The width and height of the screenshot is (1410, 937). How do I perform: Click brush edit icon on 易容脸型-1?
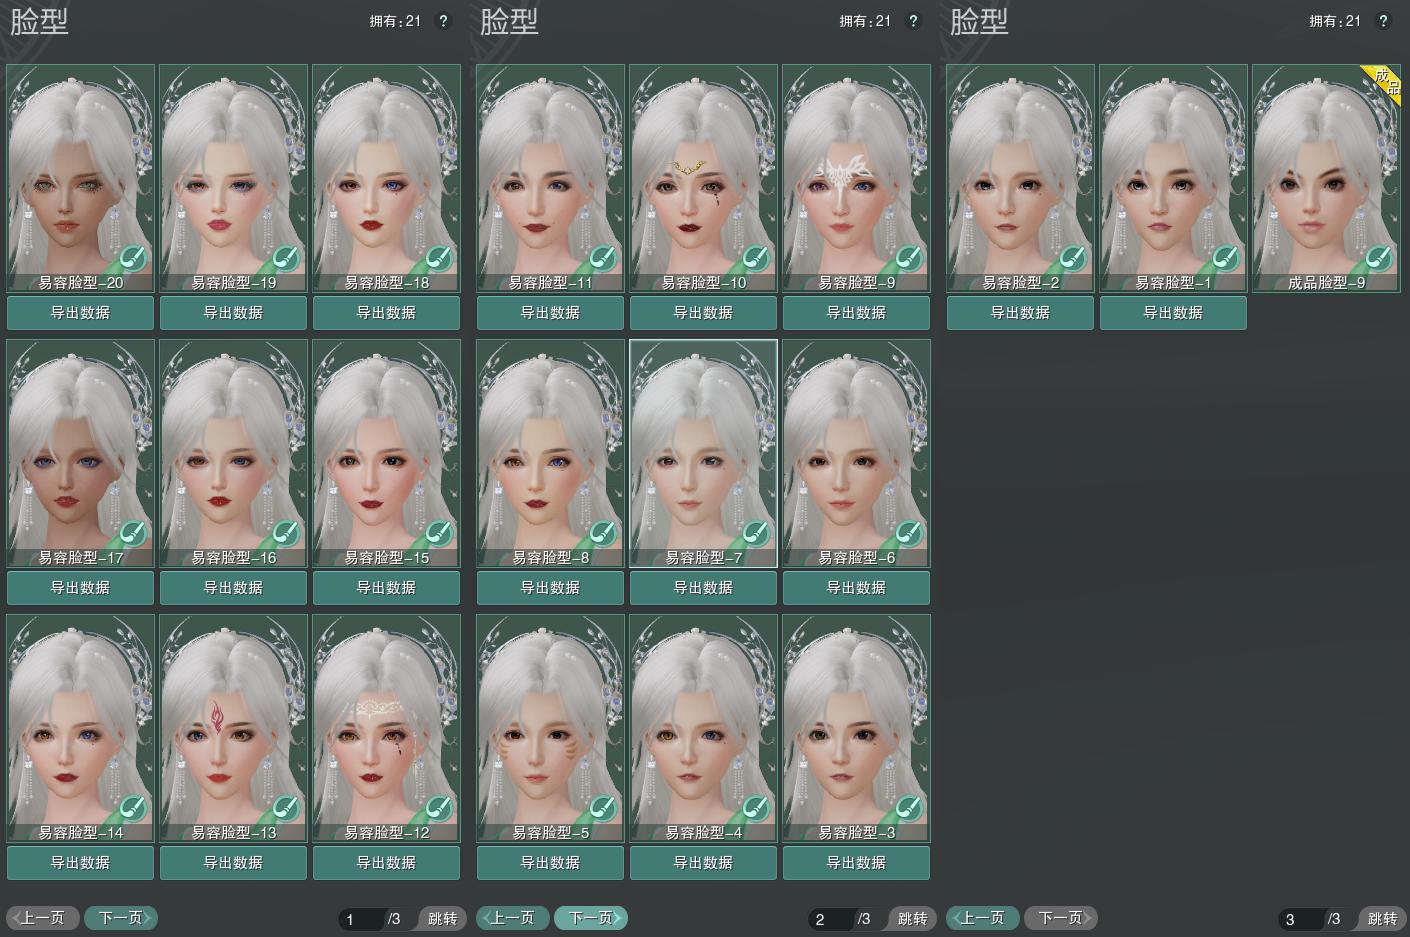1226,258
